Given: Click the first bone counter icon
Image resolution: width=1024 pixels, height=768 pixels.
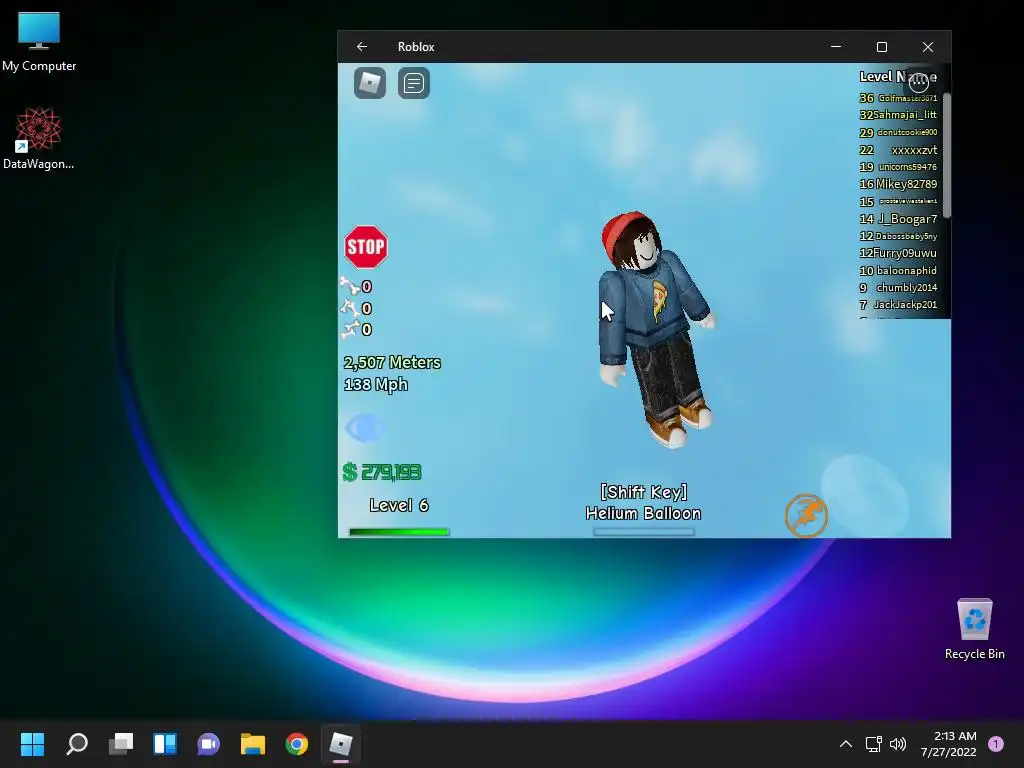Looking at the screenshot, I should pyautogui.click(x=349, y=285).
